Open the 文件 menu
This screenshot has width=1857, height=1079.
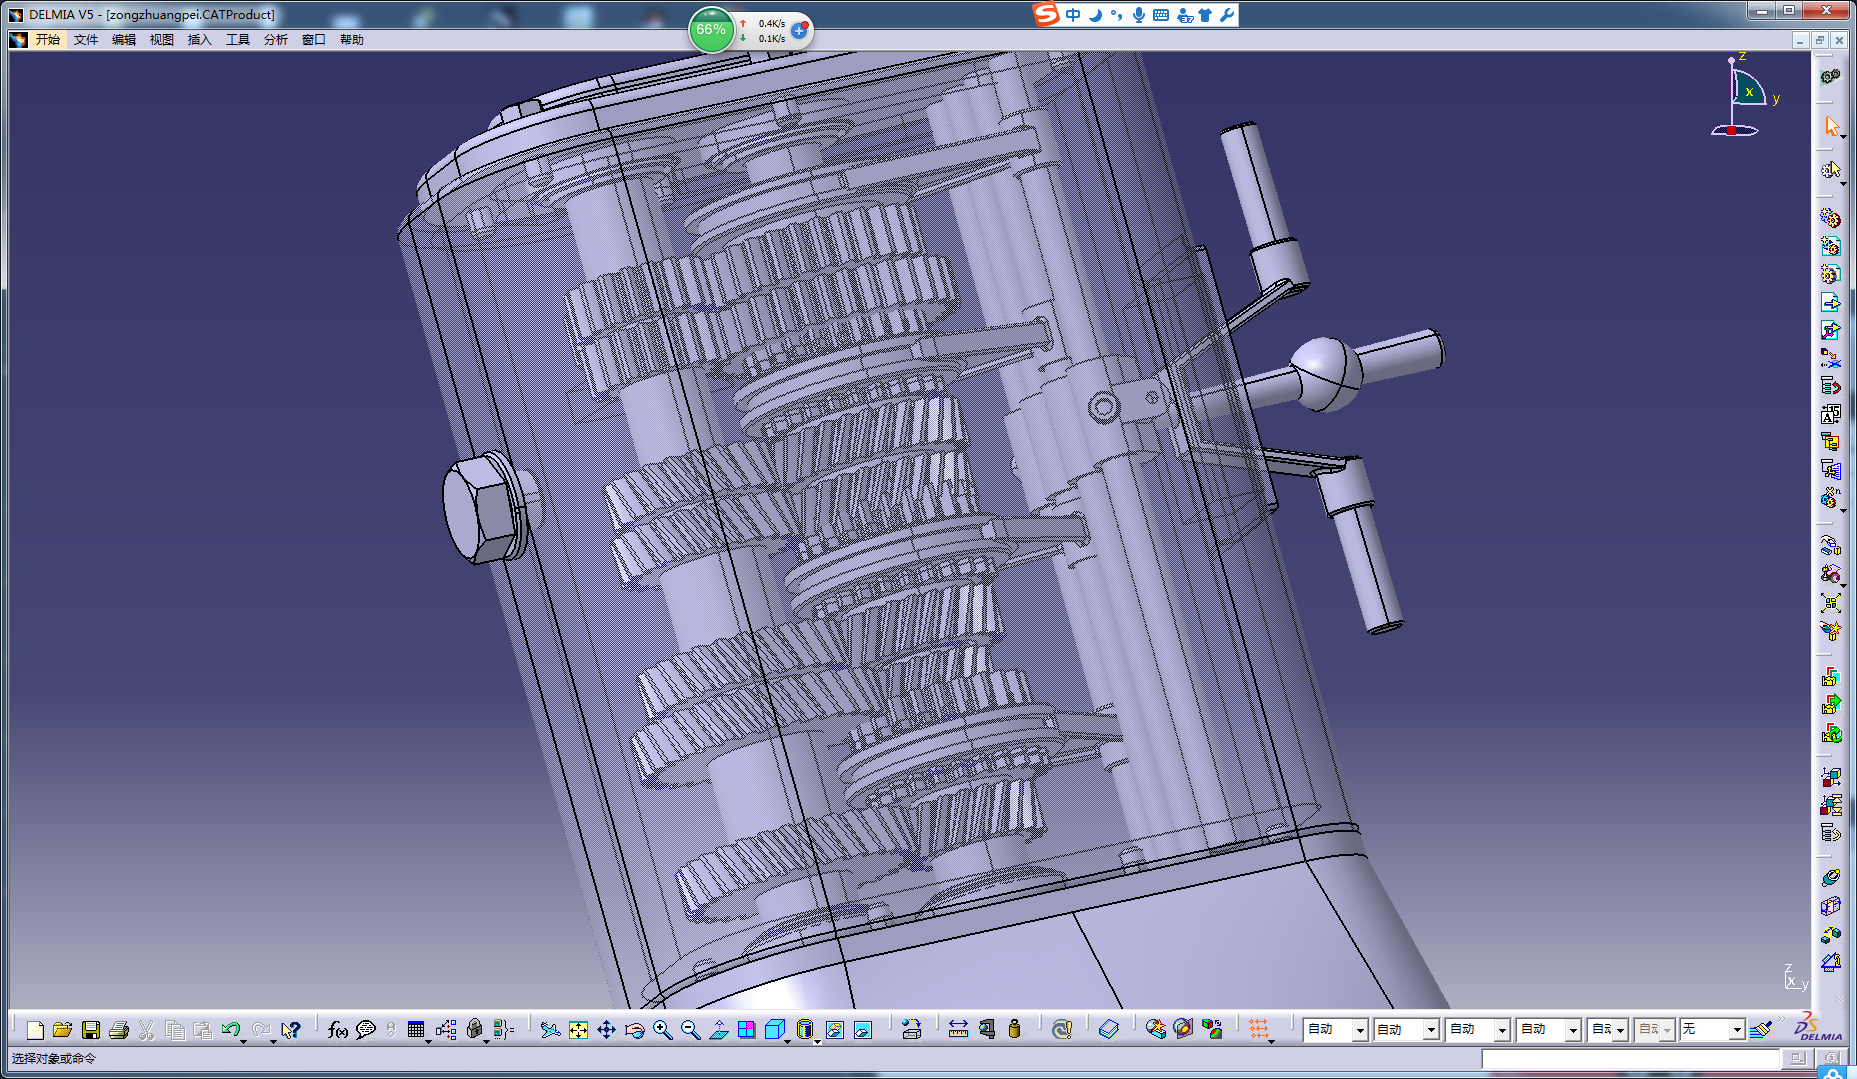86,40
